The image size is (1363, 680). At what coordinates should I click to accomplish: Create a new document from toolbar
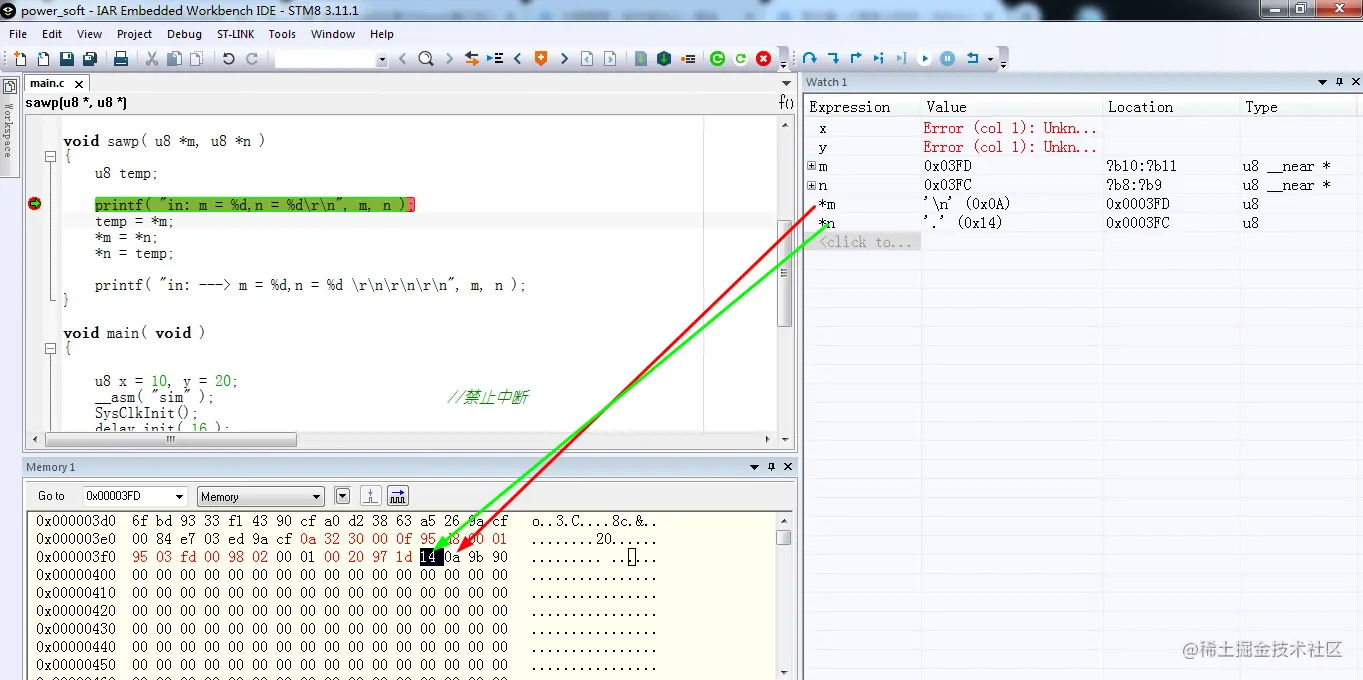[20, 59]
